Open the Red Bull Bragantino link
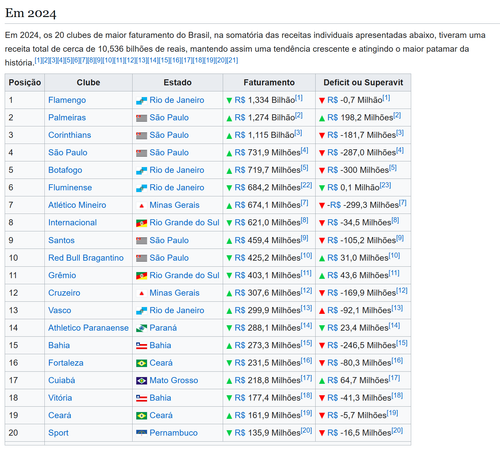This screenshot has width=500, height=453. tap(86, 258)
